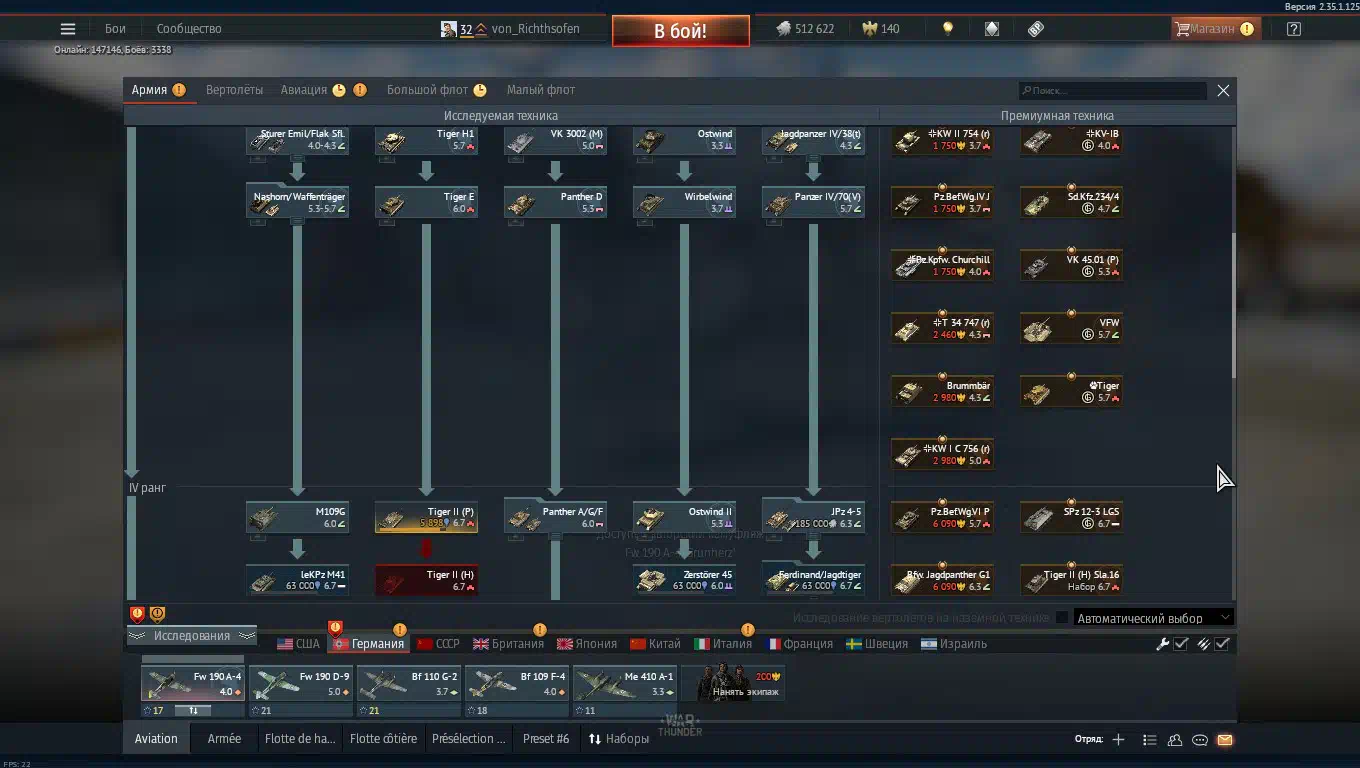The image size is (1360, 768).
Task: Select the Ostwind II vehicle
Action: point(684,518)
